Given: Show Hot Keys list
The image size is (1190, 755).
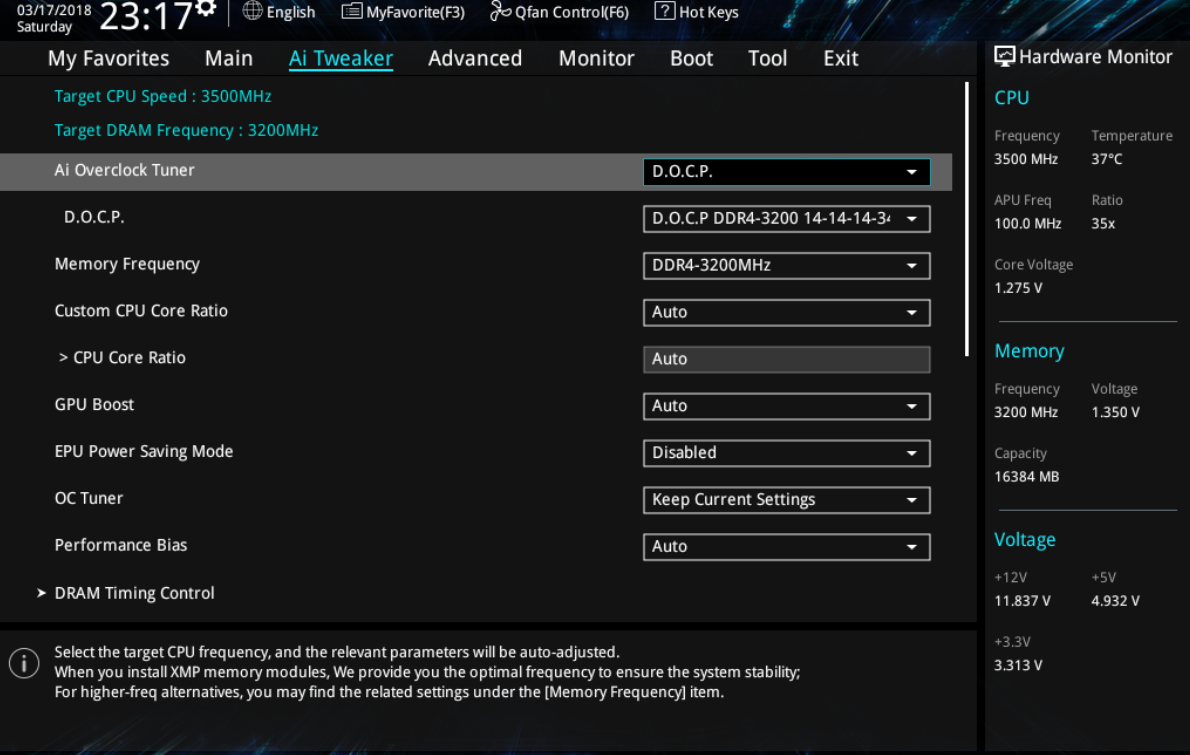Looking at the screenshot, I should [697, 11].
